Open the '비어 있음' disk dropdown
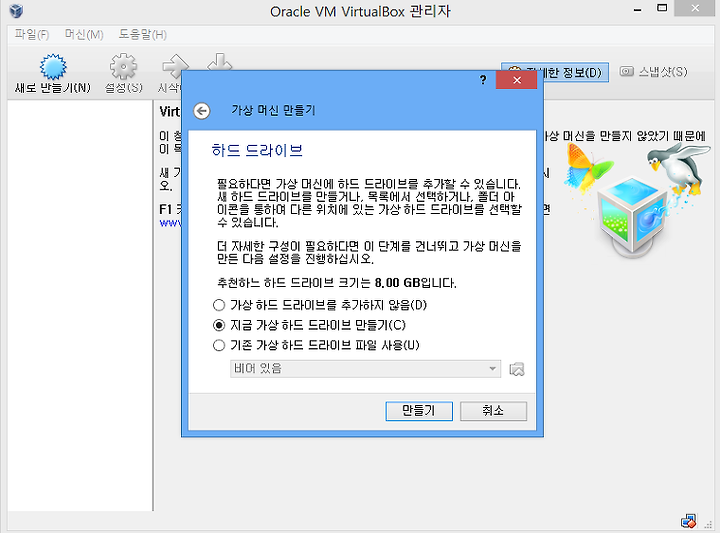 point(365,369)
